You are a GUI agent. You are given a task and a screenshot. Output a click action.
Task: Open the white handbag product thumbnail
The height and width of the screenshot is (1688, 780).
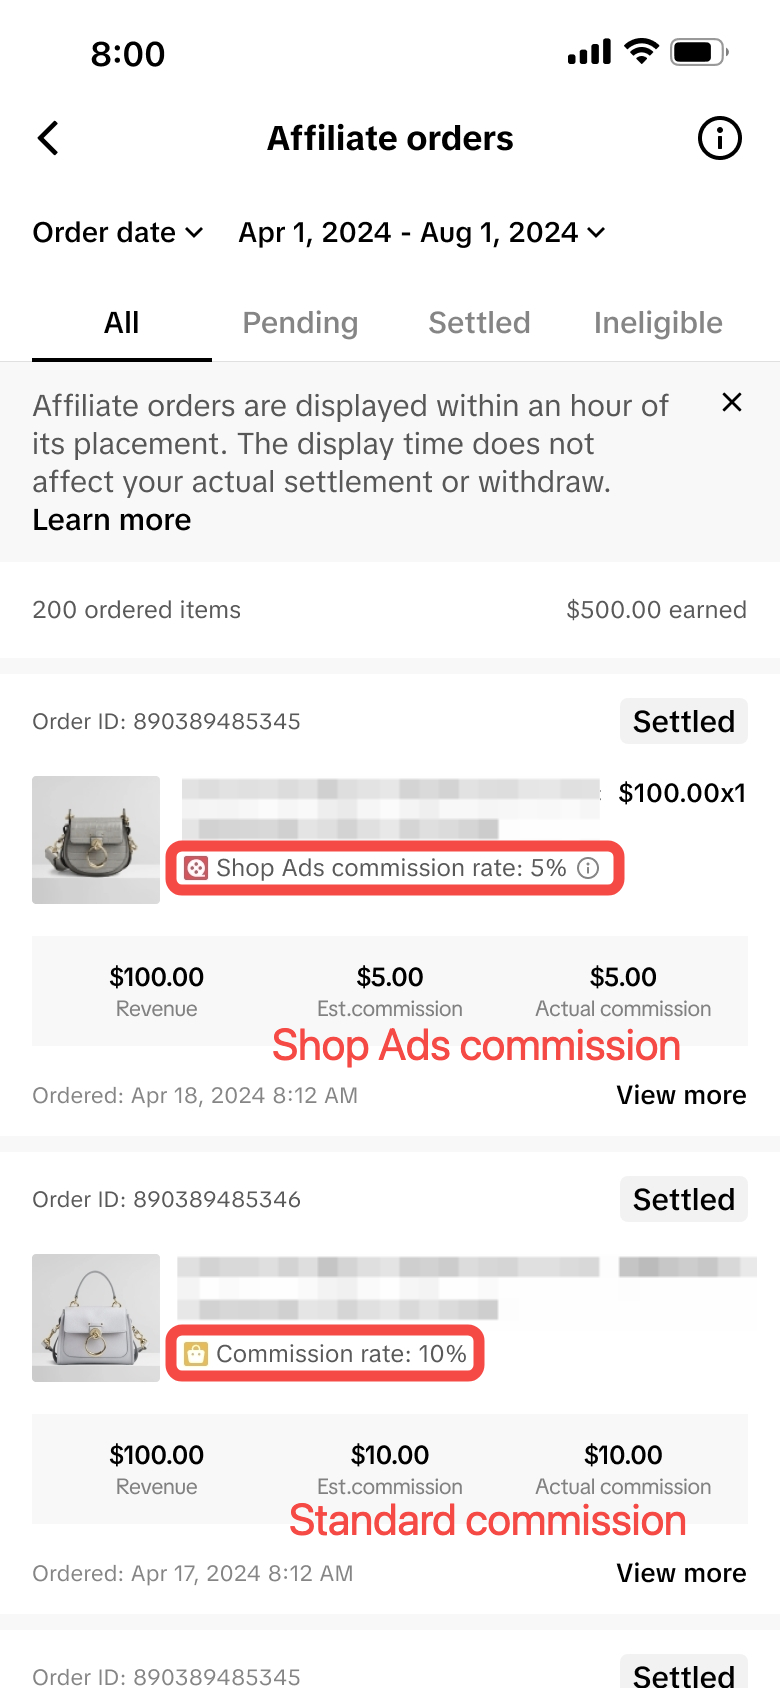(96, 1318)
